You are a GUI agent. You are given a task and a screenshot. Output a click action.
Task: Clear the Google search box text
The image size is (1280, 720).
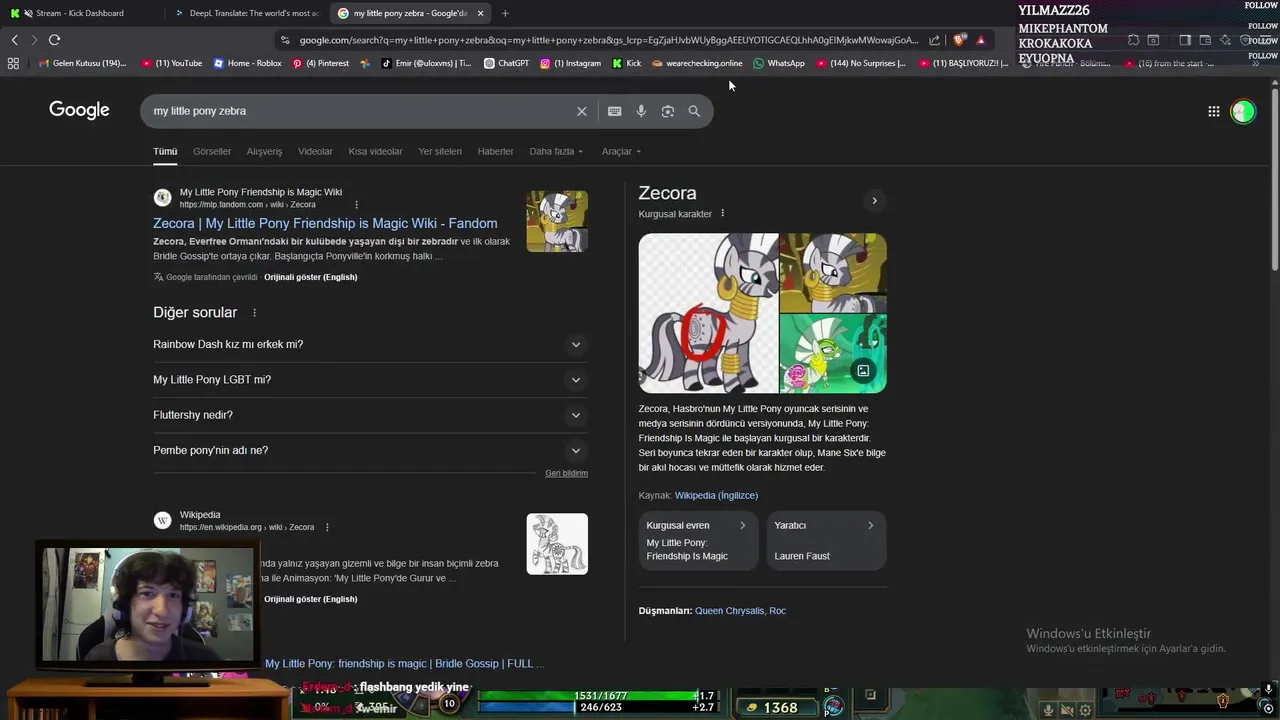point(581,111)
